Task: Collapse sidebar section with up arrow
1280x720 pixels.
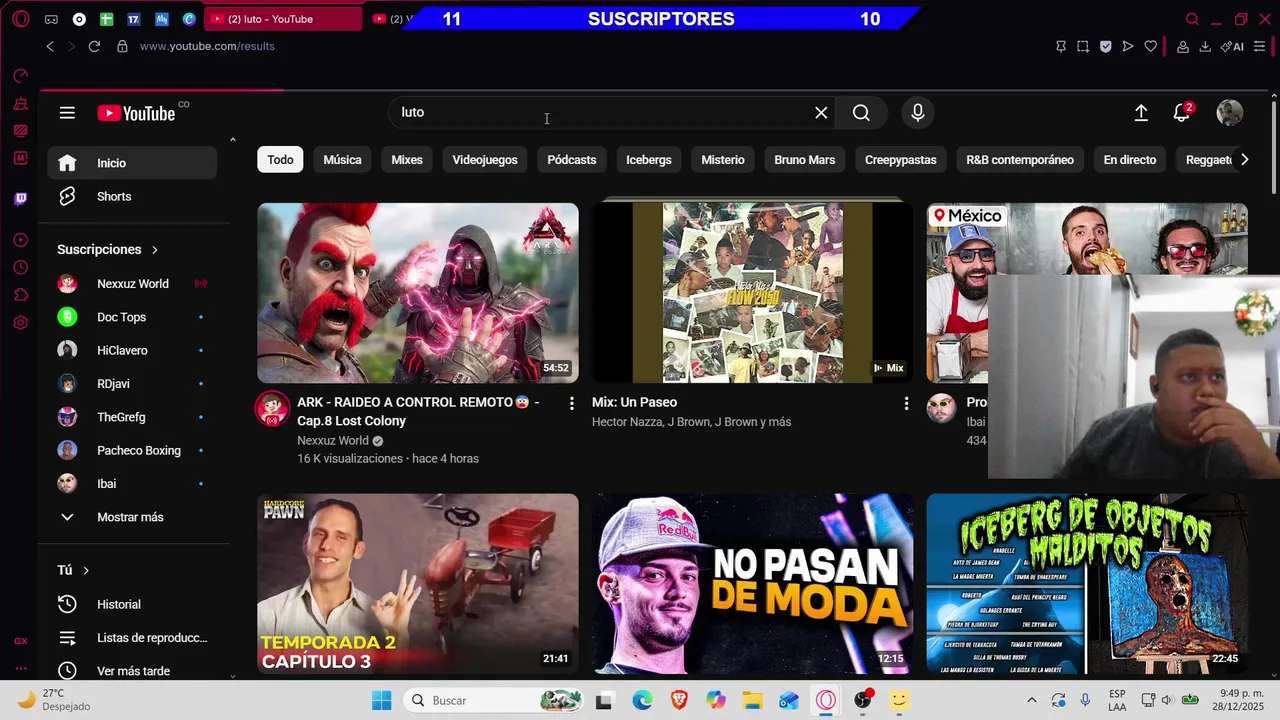Action: click(233, 140)
